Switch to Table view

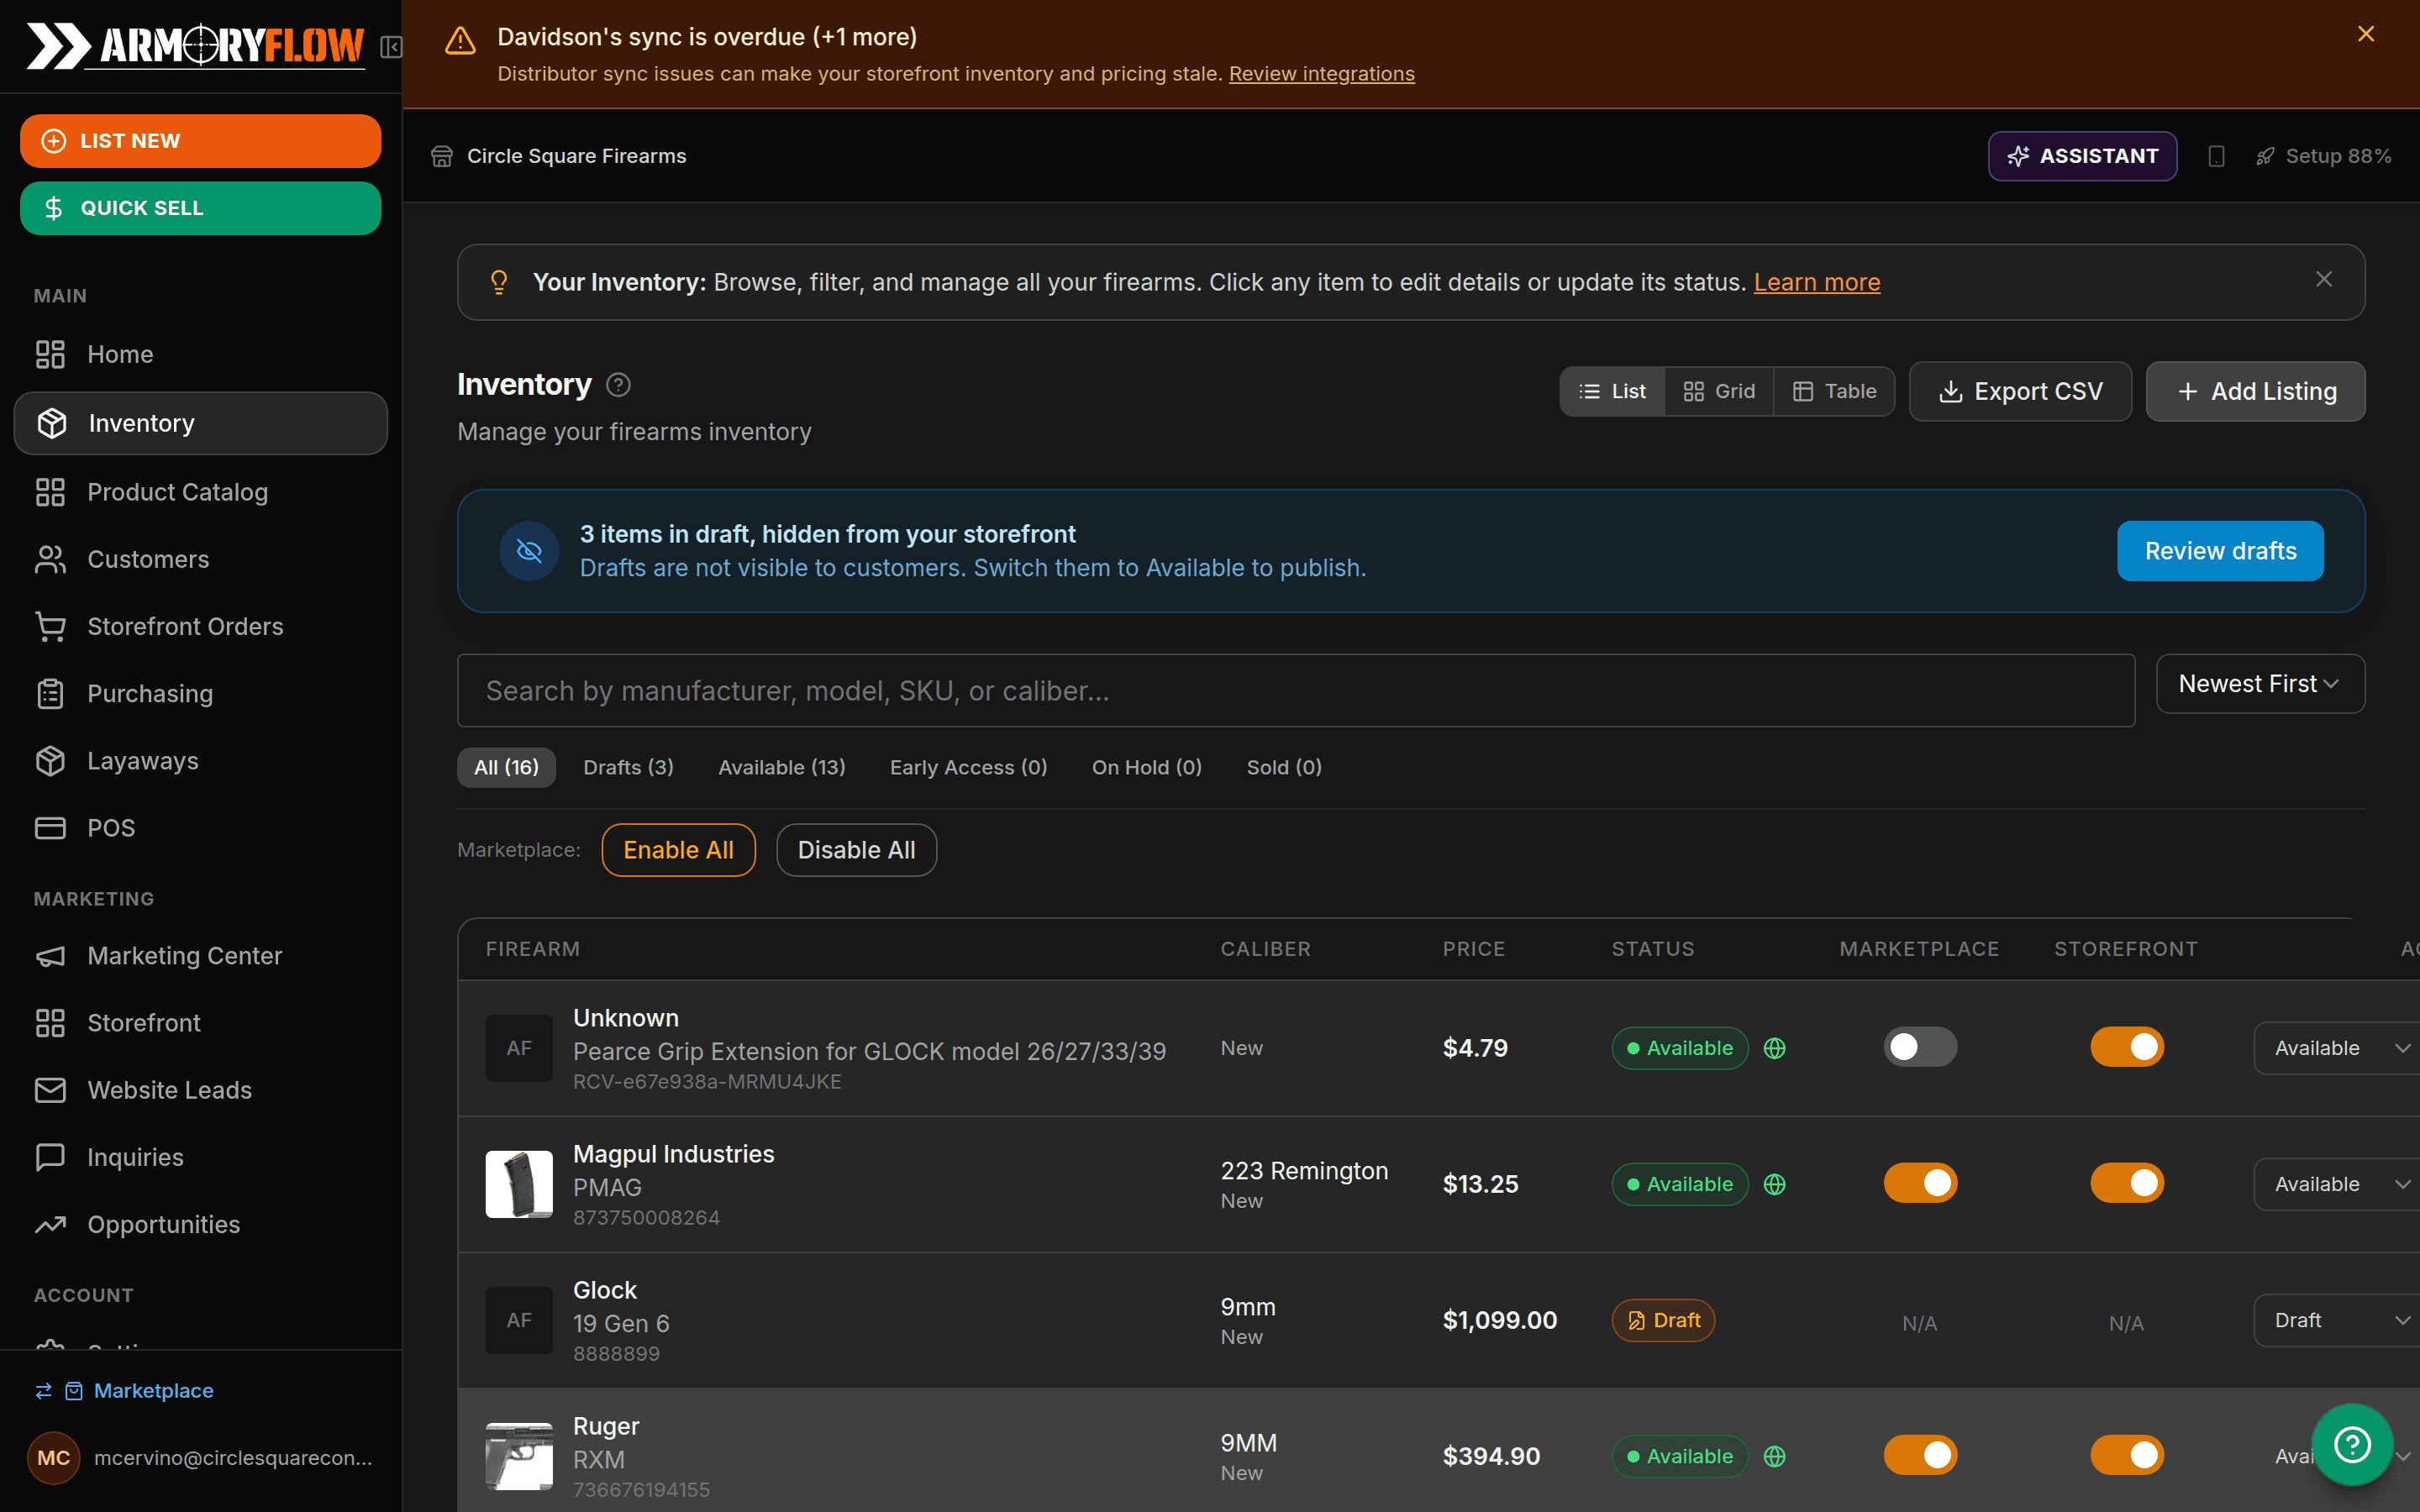pos(1834,391)
